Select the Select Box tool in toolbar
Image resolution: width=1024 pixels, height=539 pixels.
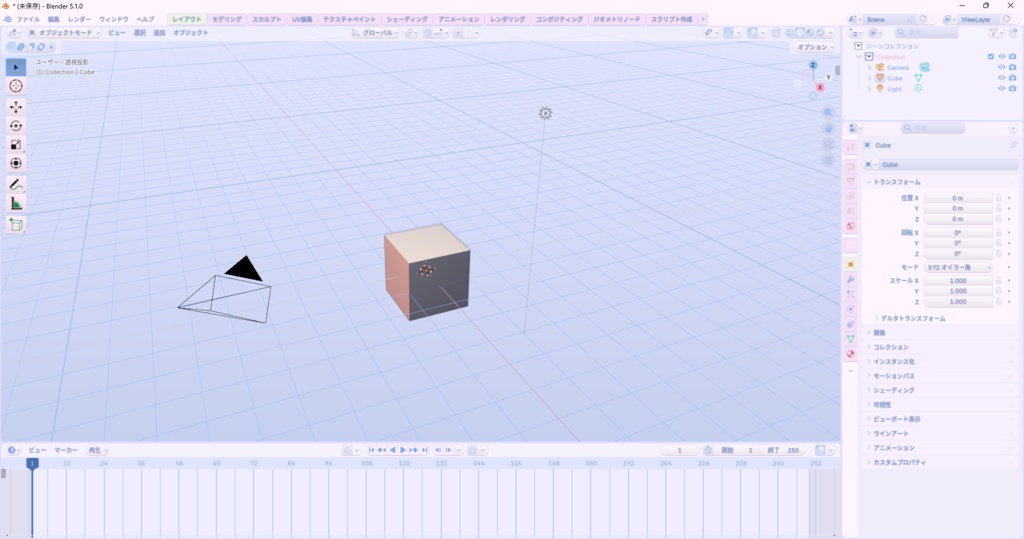pyautogui.click(x=16, y=67)
